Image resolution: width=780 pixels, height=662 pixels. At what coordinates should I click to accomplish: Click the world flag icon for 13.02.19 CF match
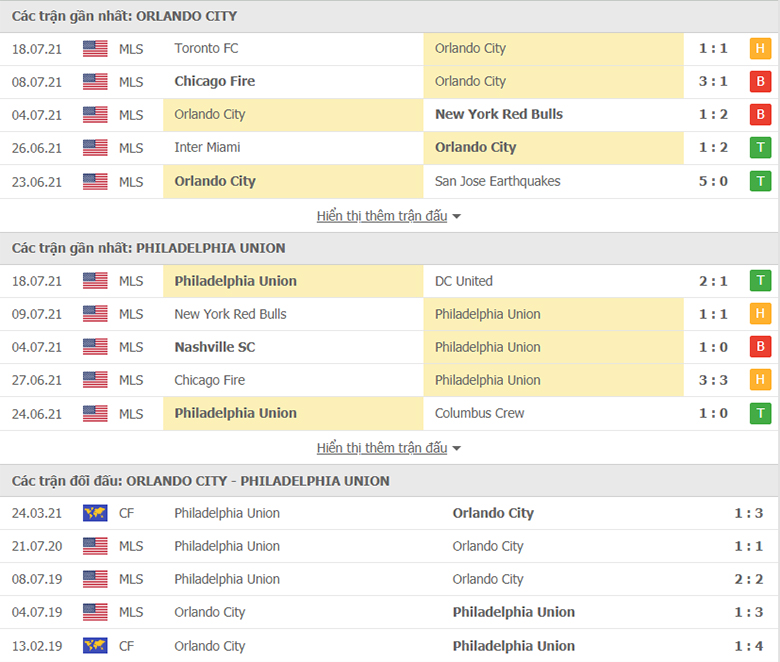pyautogui.click(x=95, y=646)
